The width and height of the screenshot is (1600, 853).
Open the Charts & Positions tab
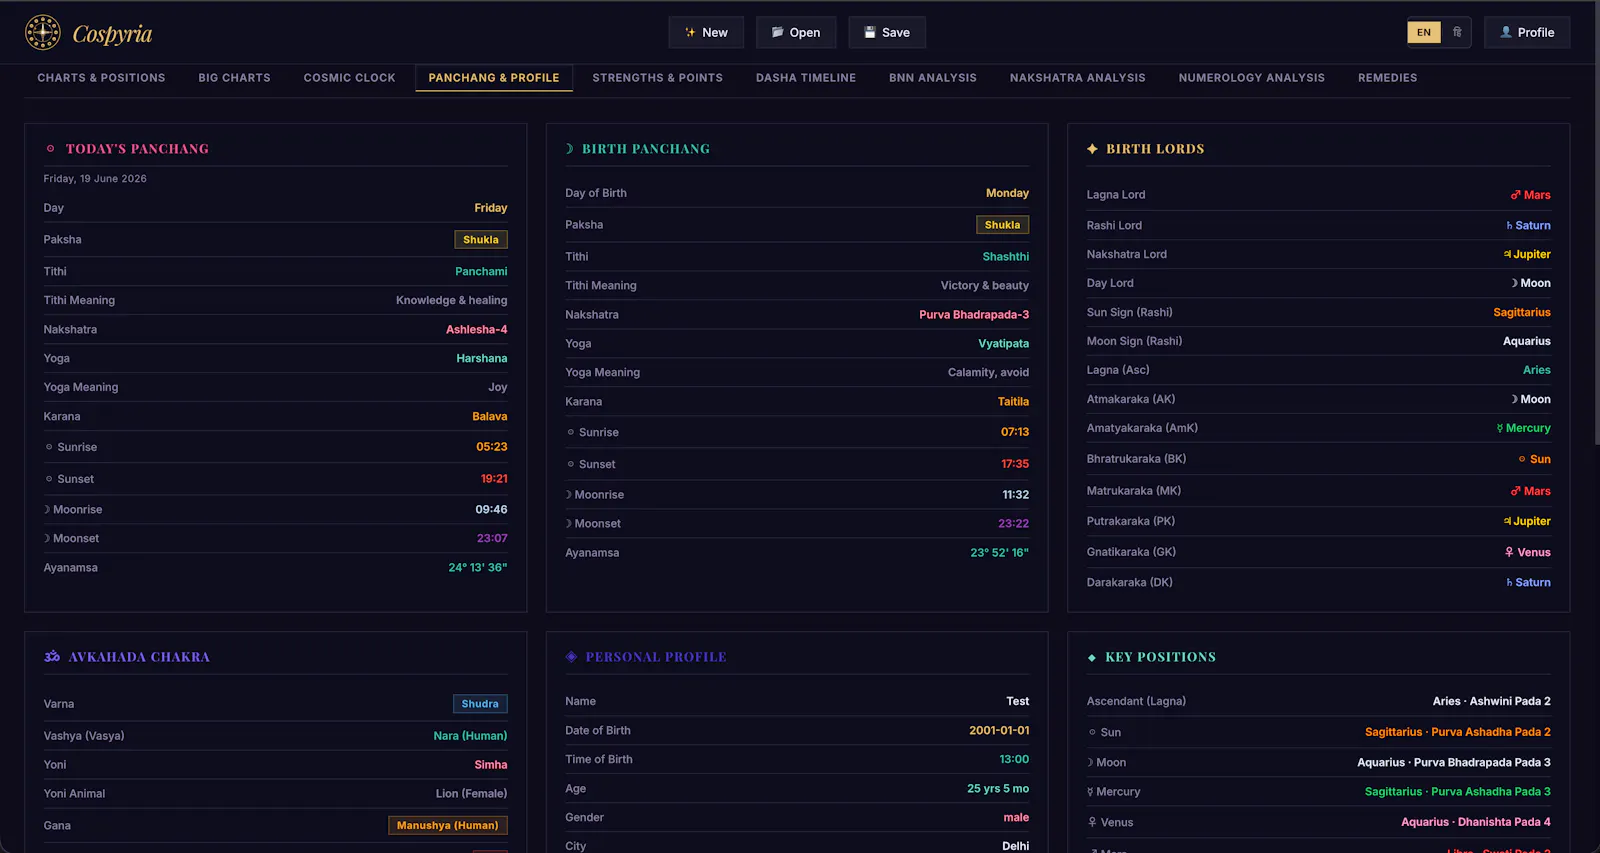tap(101, 78)
